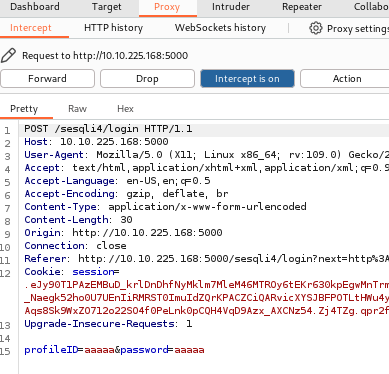The image size is (389, 374).
Task: Click the password value aaaaa
Action: click(x=189, y=350)
